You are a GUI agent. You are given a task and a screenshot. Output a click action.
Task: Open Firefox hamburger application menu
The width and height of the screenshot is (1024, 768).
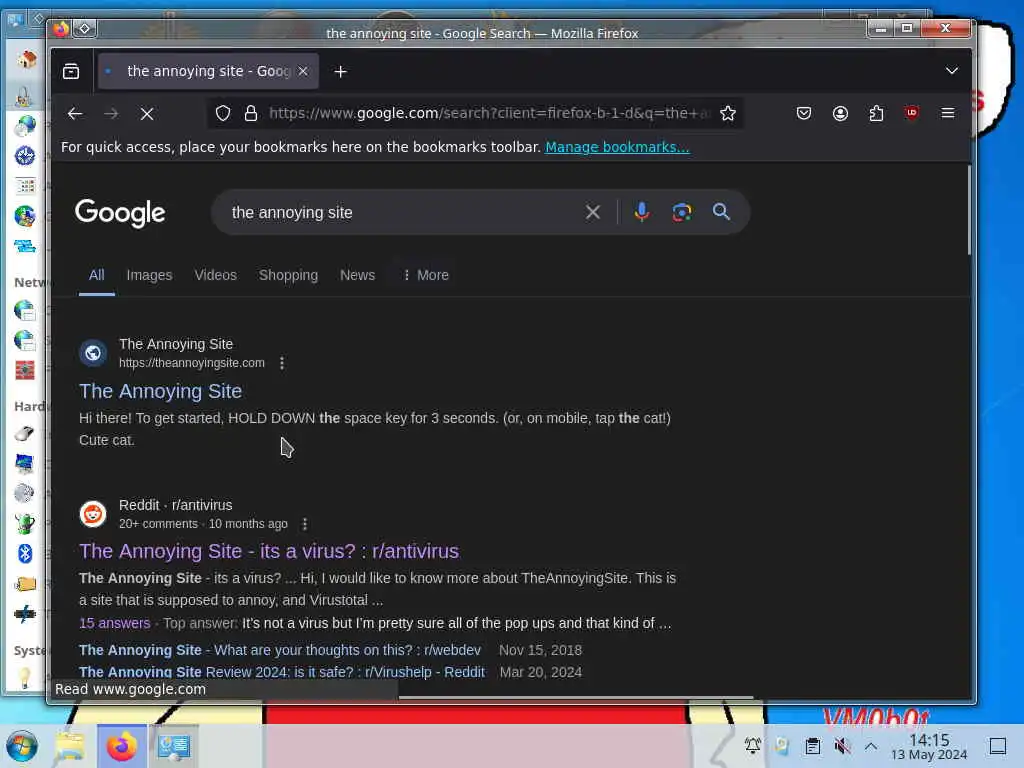[948, 113]
